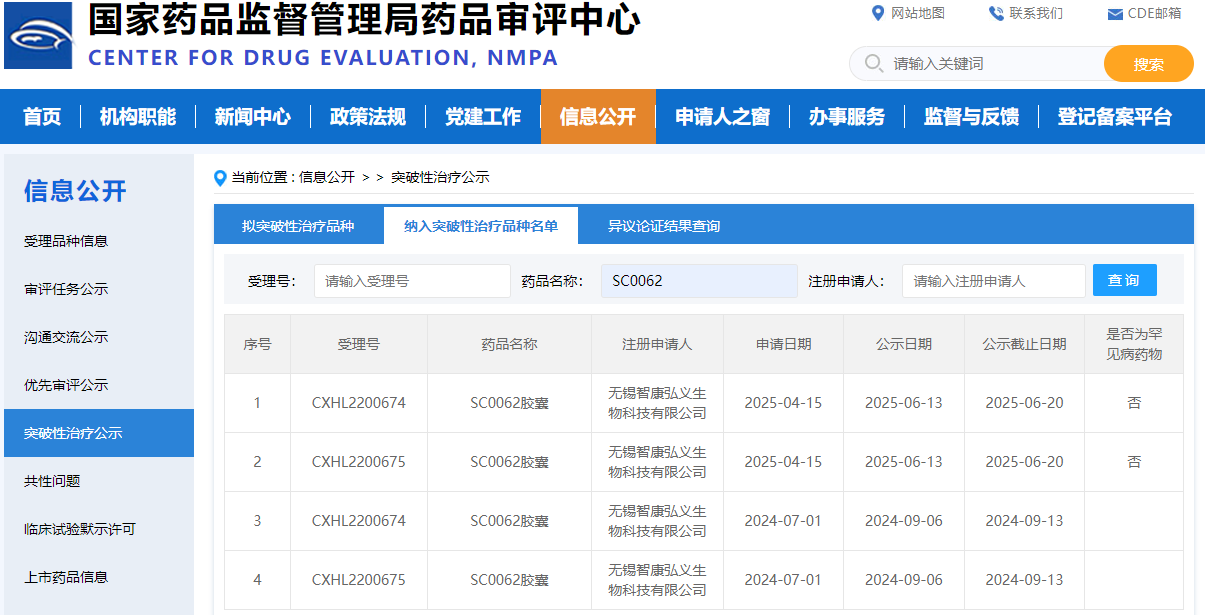The width and height of the screenshot is (1205, 615).
Task: Click the magnifier icon in search box
Action: (x=874, y=64)
